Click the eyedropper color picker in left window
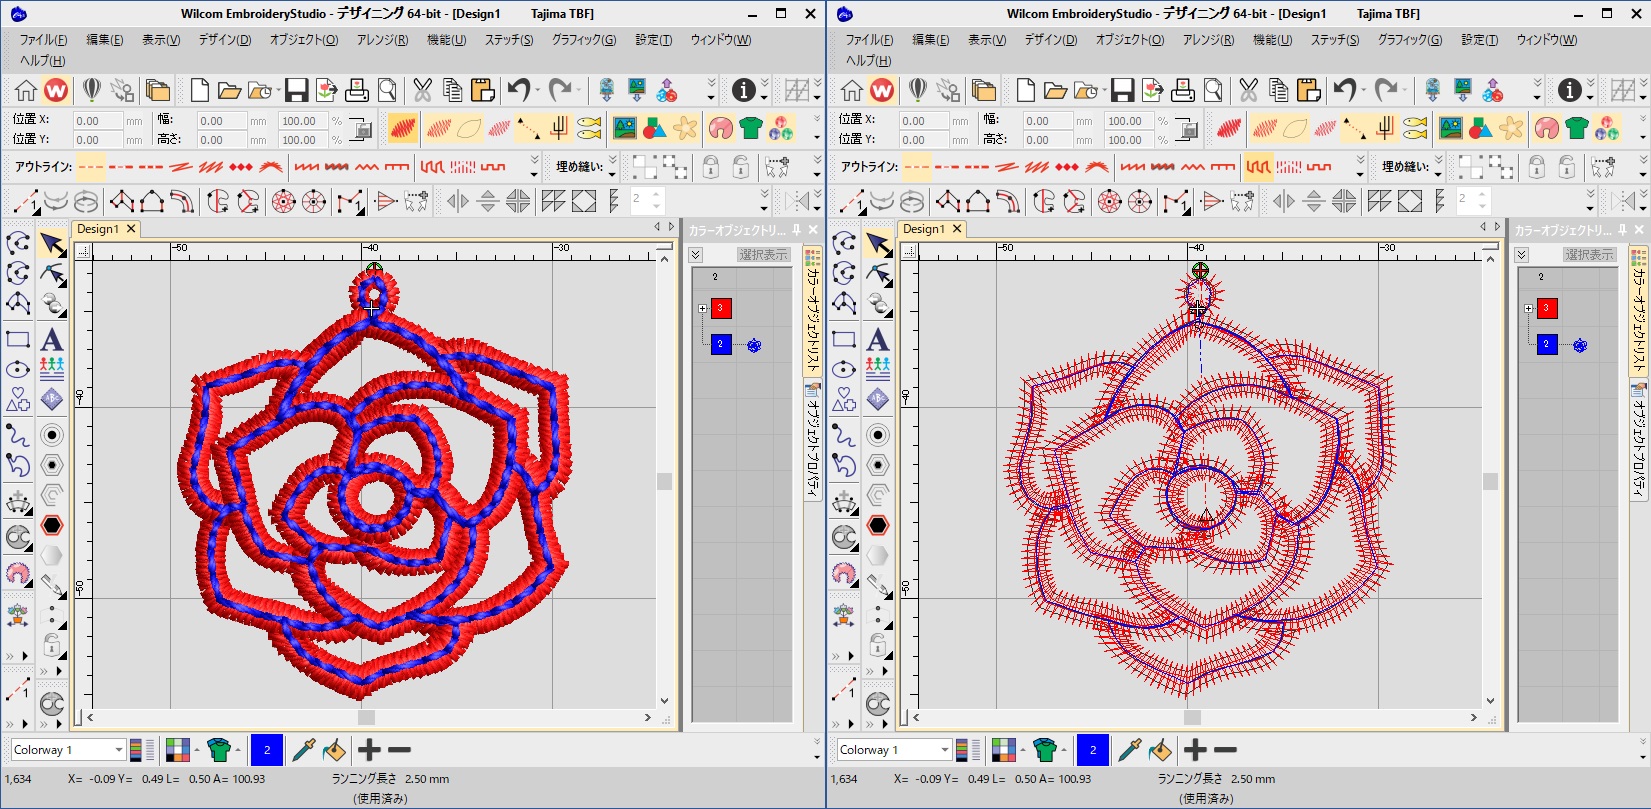Screen dimensions: 1651x809 point(304,749)
